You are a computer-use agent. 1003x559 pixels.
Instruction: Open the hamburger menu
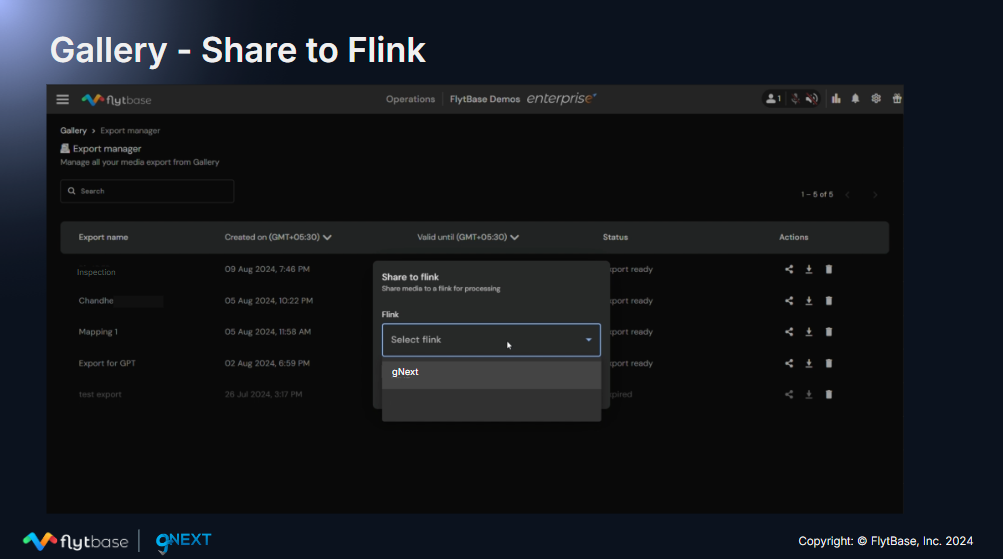click(x=62, y=99)
